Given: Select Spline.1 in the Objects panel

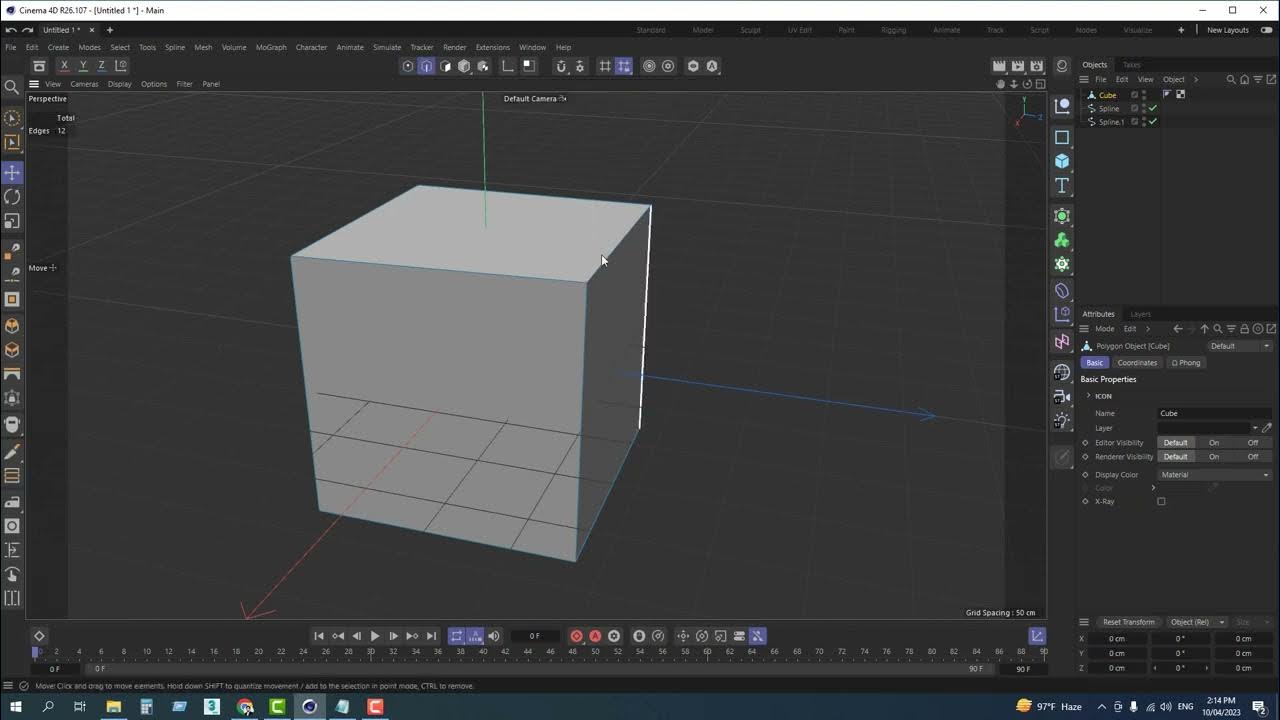Looking at the screenshot, I should (1111, 122).
